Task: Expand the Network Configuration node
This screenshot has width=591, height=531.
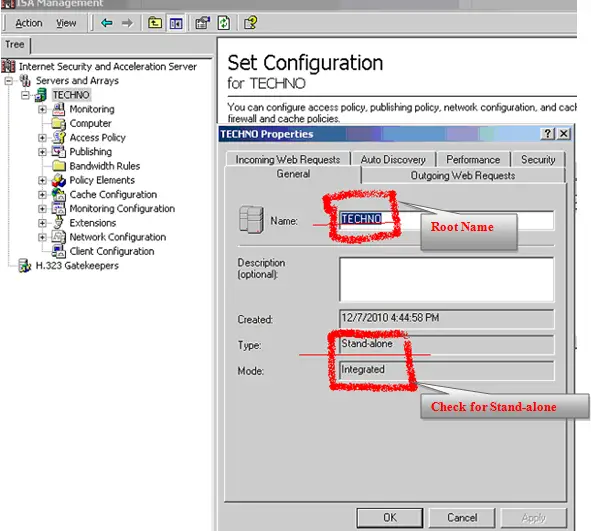Action: click(x=42, y=237)
